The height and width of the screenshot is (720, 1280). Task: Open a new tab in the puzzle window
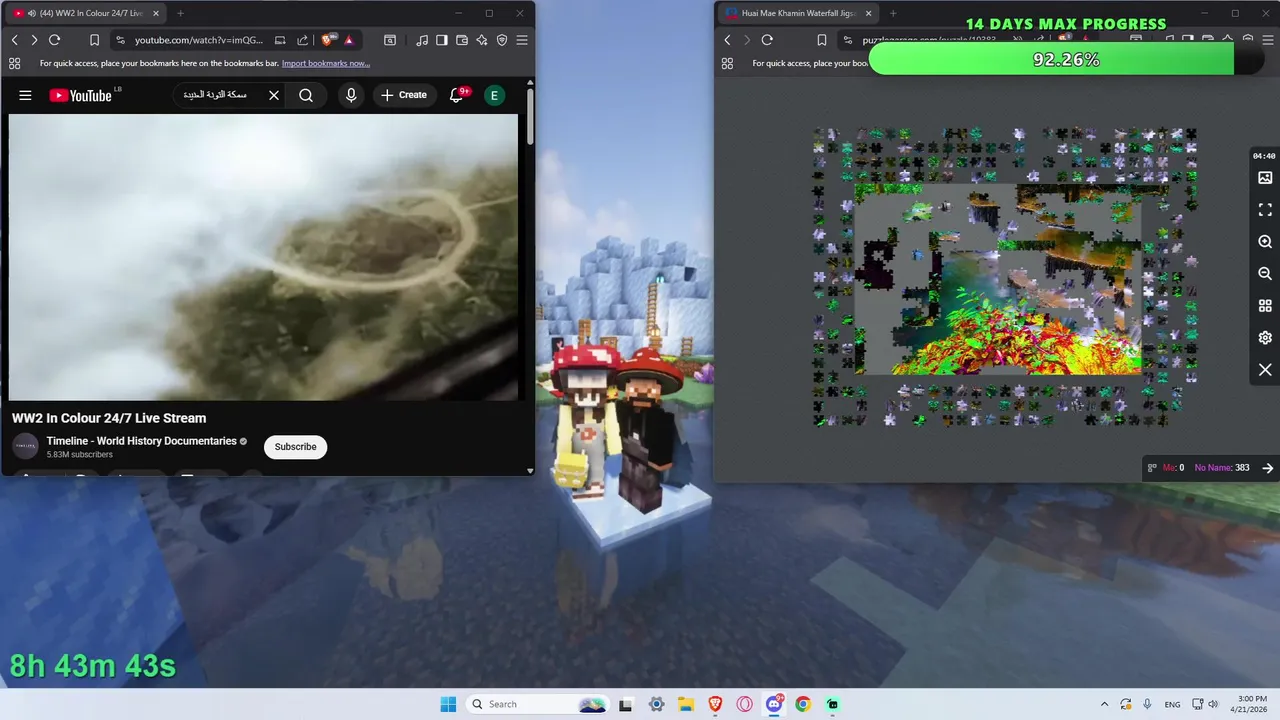point(893,13)
